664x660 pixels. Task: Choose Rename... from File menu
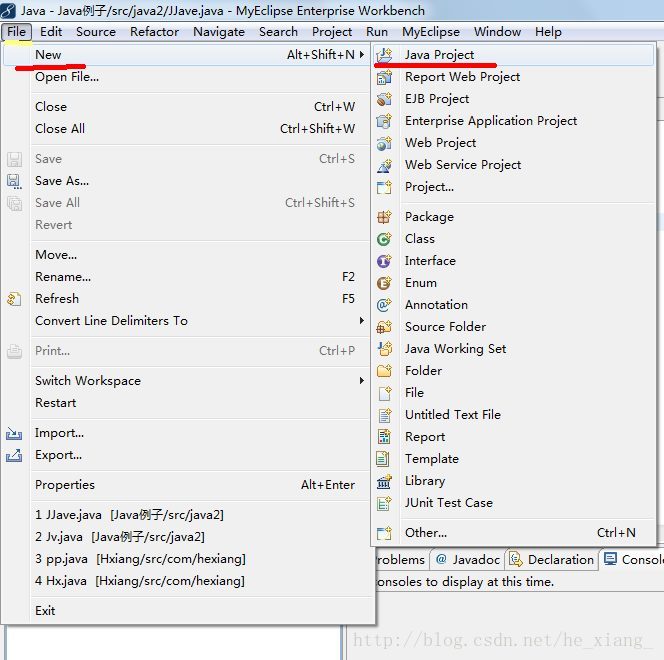pos(186,277)
